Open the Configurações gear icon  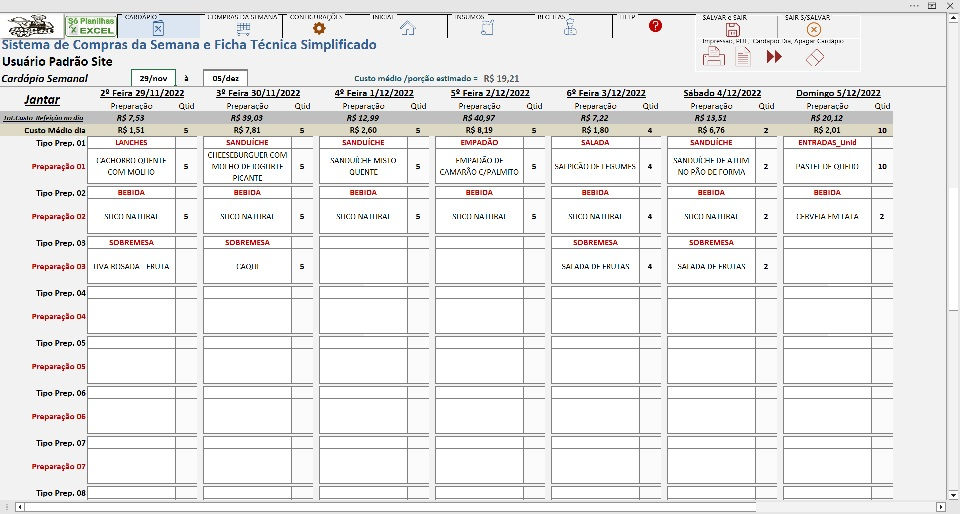[319, 28]
